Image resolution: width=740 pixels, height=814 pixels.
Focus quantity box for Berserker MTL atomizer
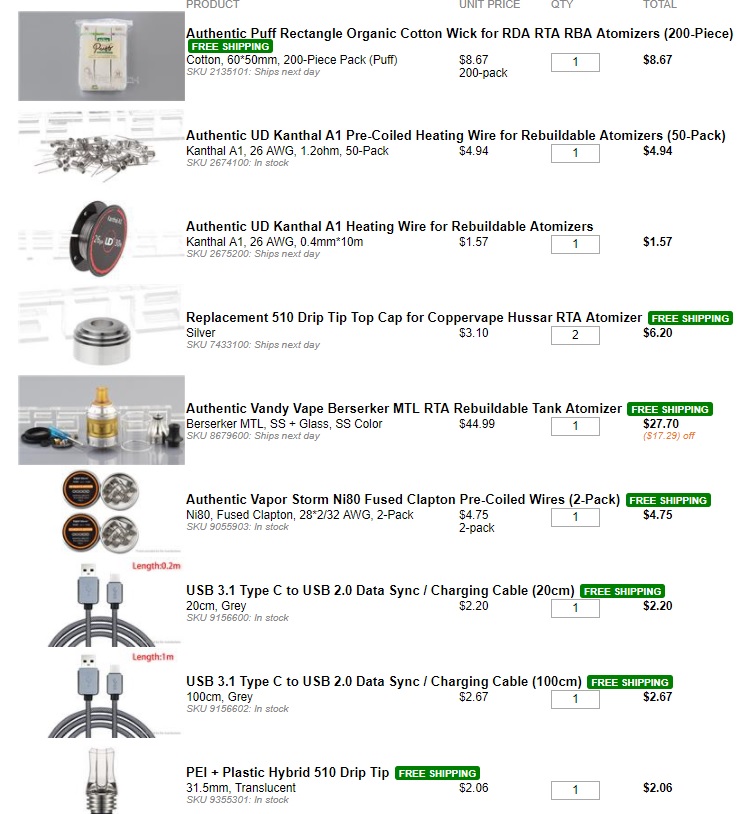pyautogui.click(x=575, y=426)
